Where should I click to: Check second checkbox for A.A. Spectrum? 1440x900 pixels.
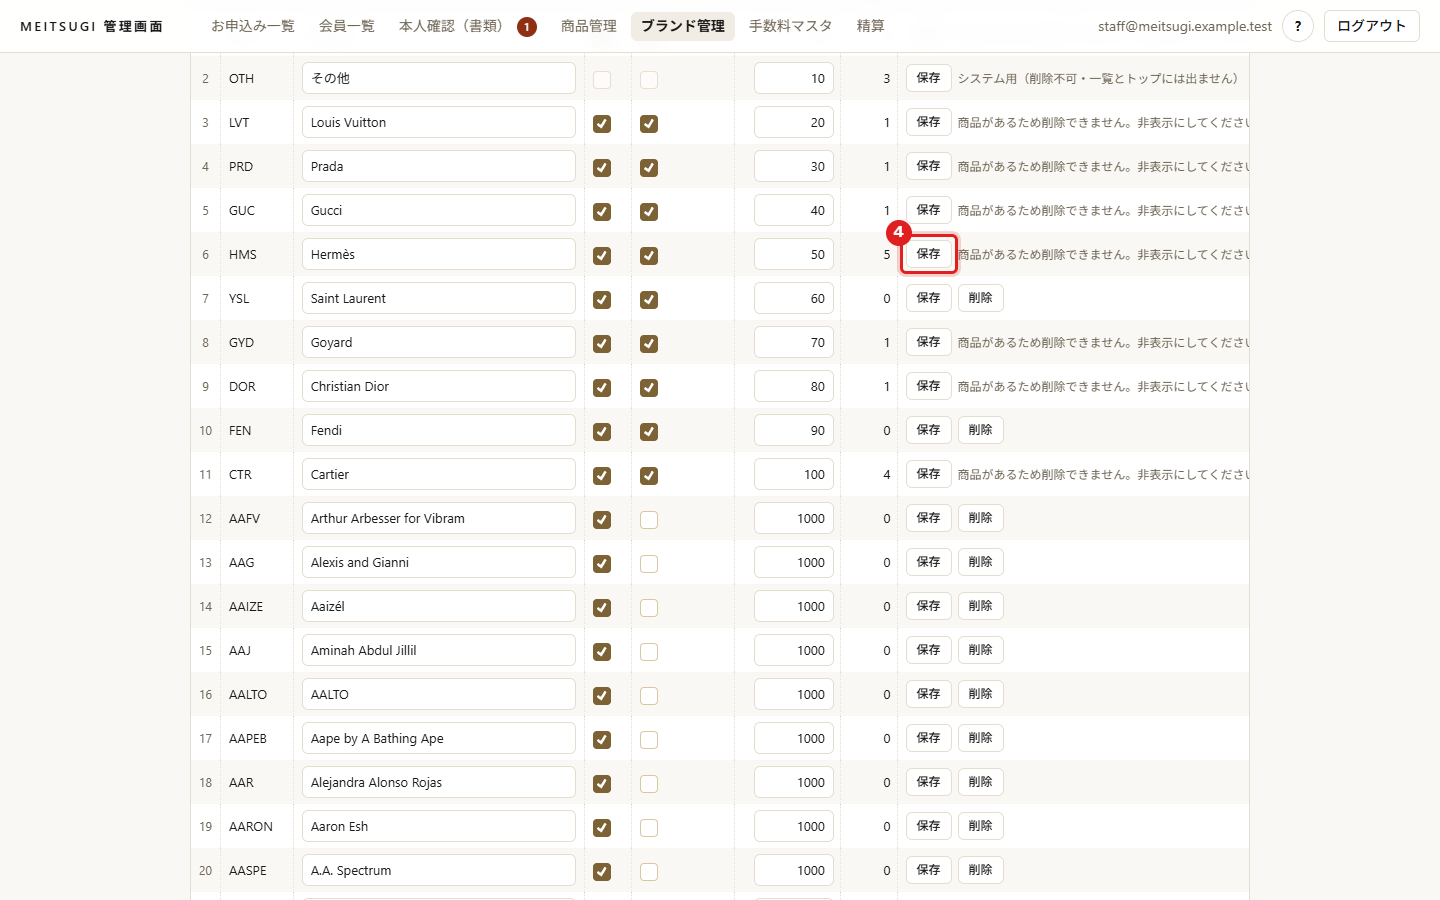[x=649, y=872]
